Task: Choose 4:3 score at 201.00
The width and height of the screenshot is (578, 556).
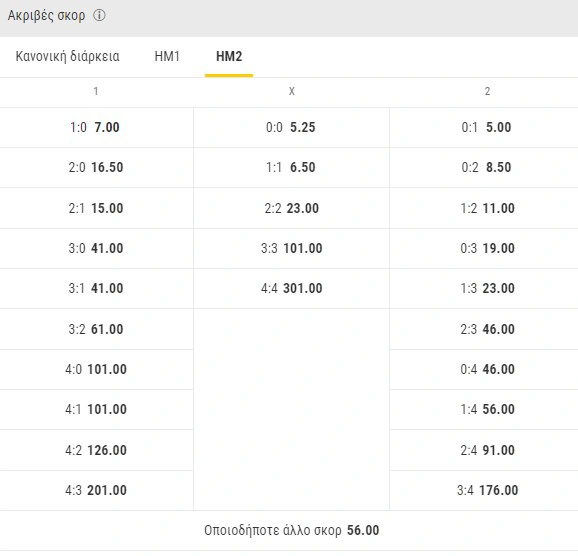Action: tap(96, 490)
